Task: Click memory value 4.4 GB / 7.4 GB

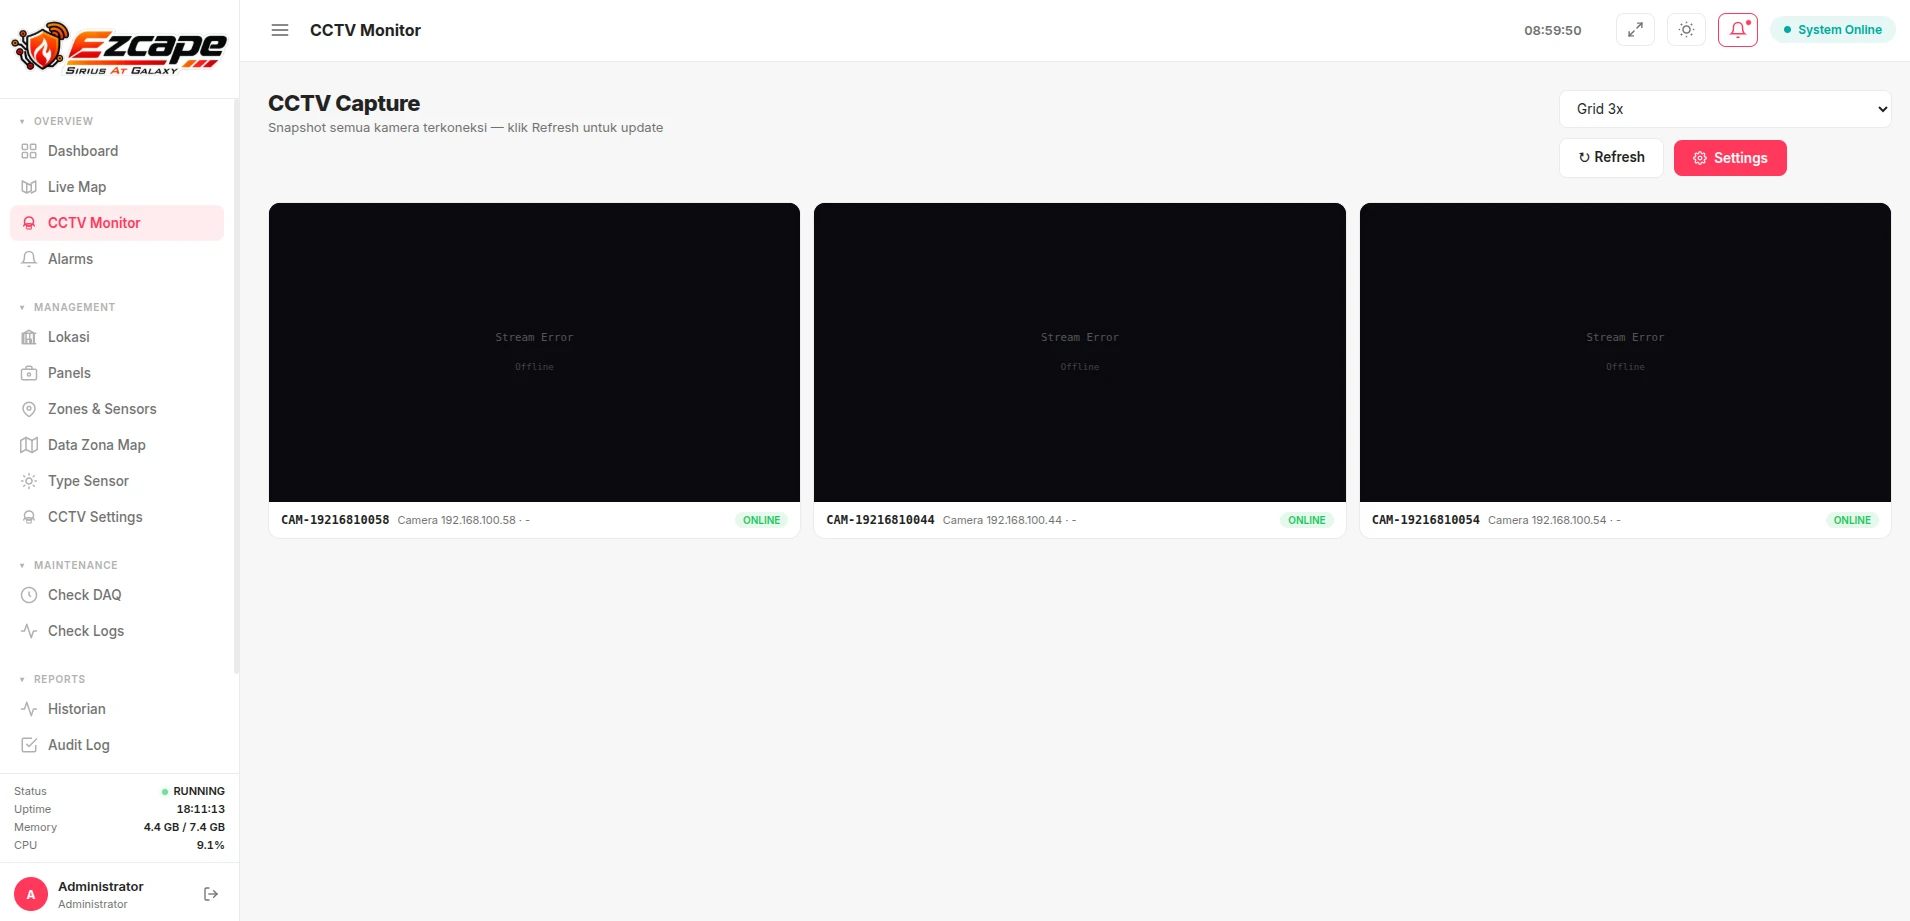Action: point(184,827)
